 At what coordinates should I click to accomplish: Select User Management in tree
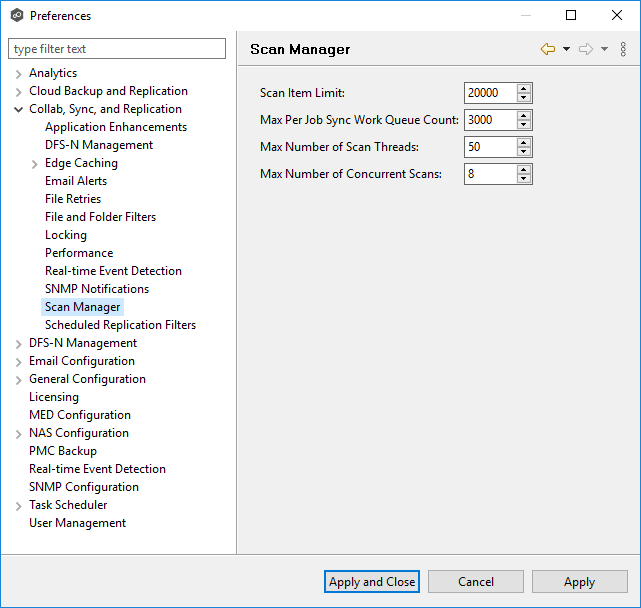coord(77,523)
